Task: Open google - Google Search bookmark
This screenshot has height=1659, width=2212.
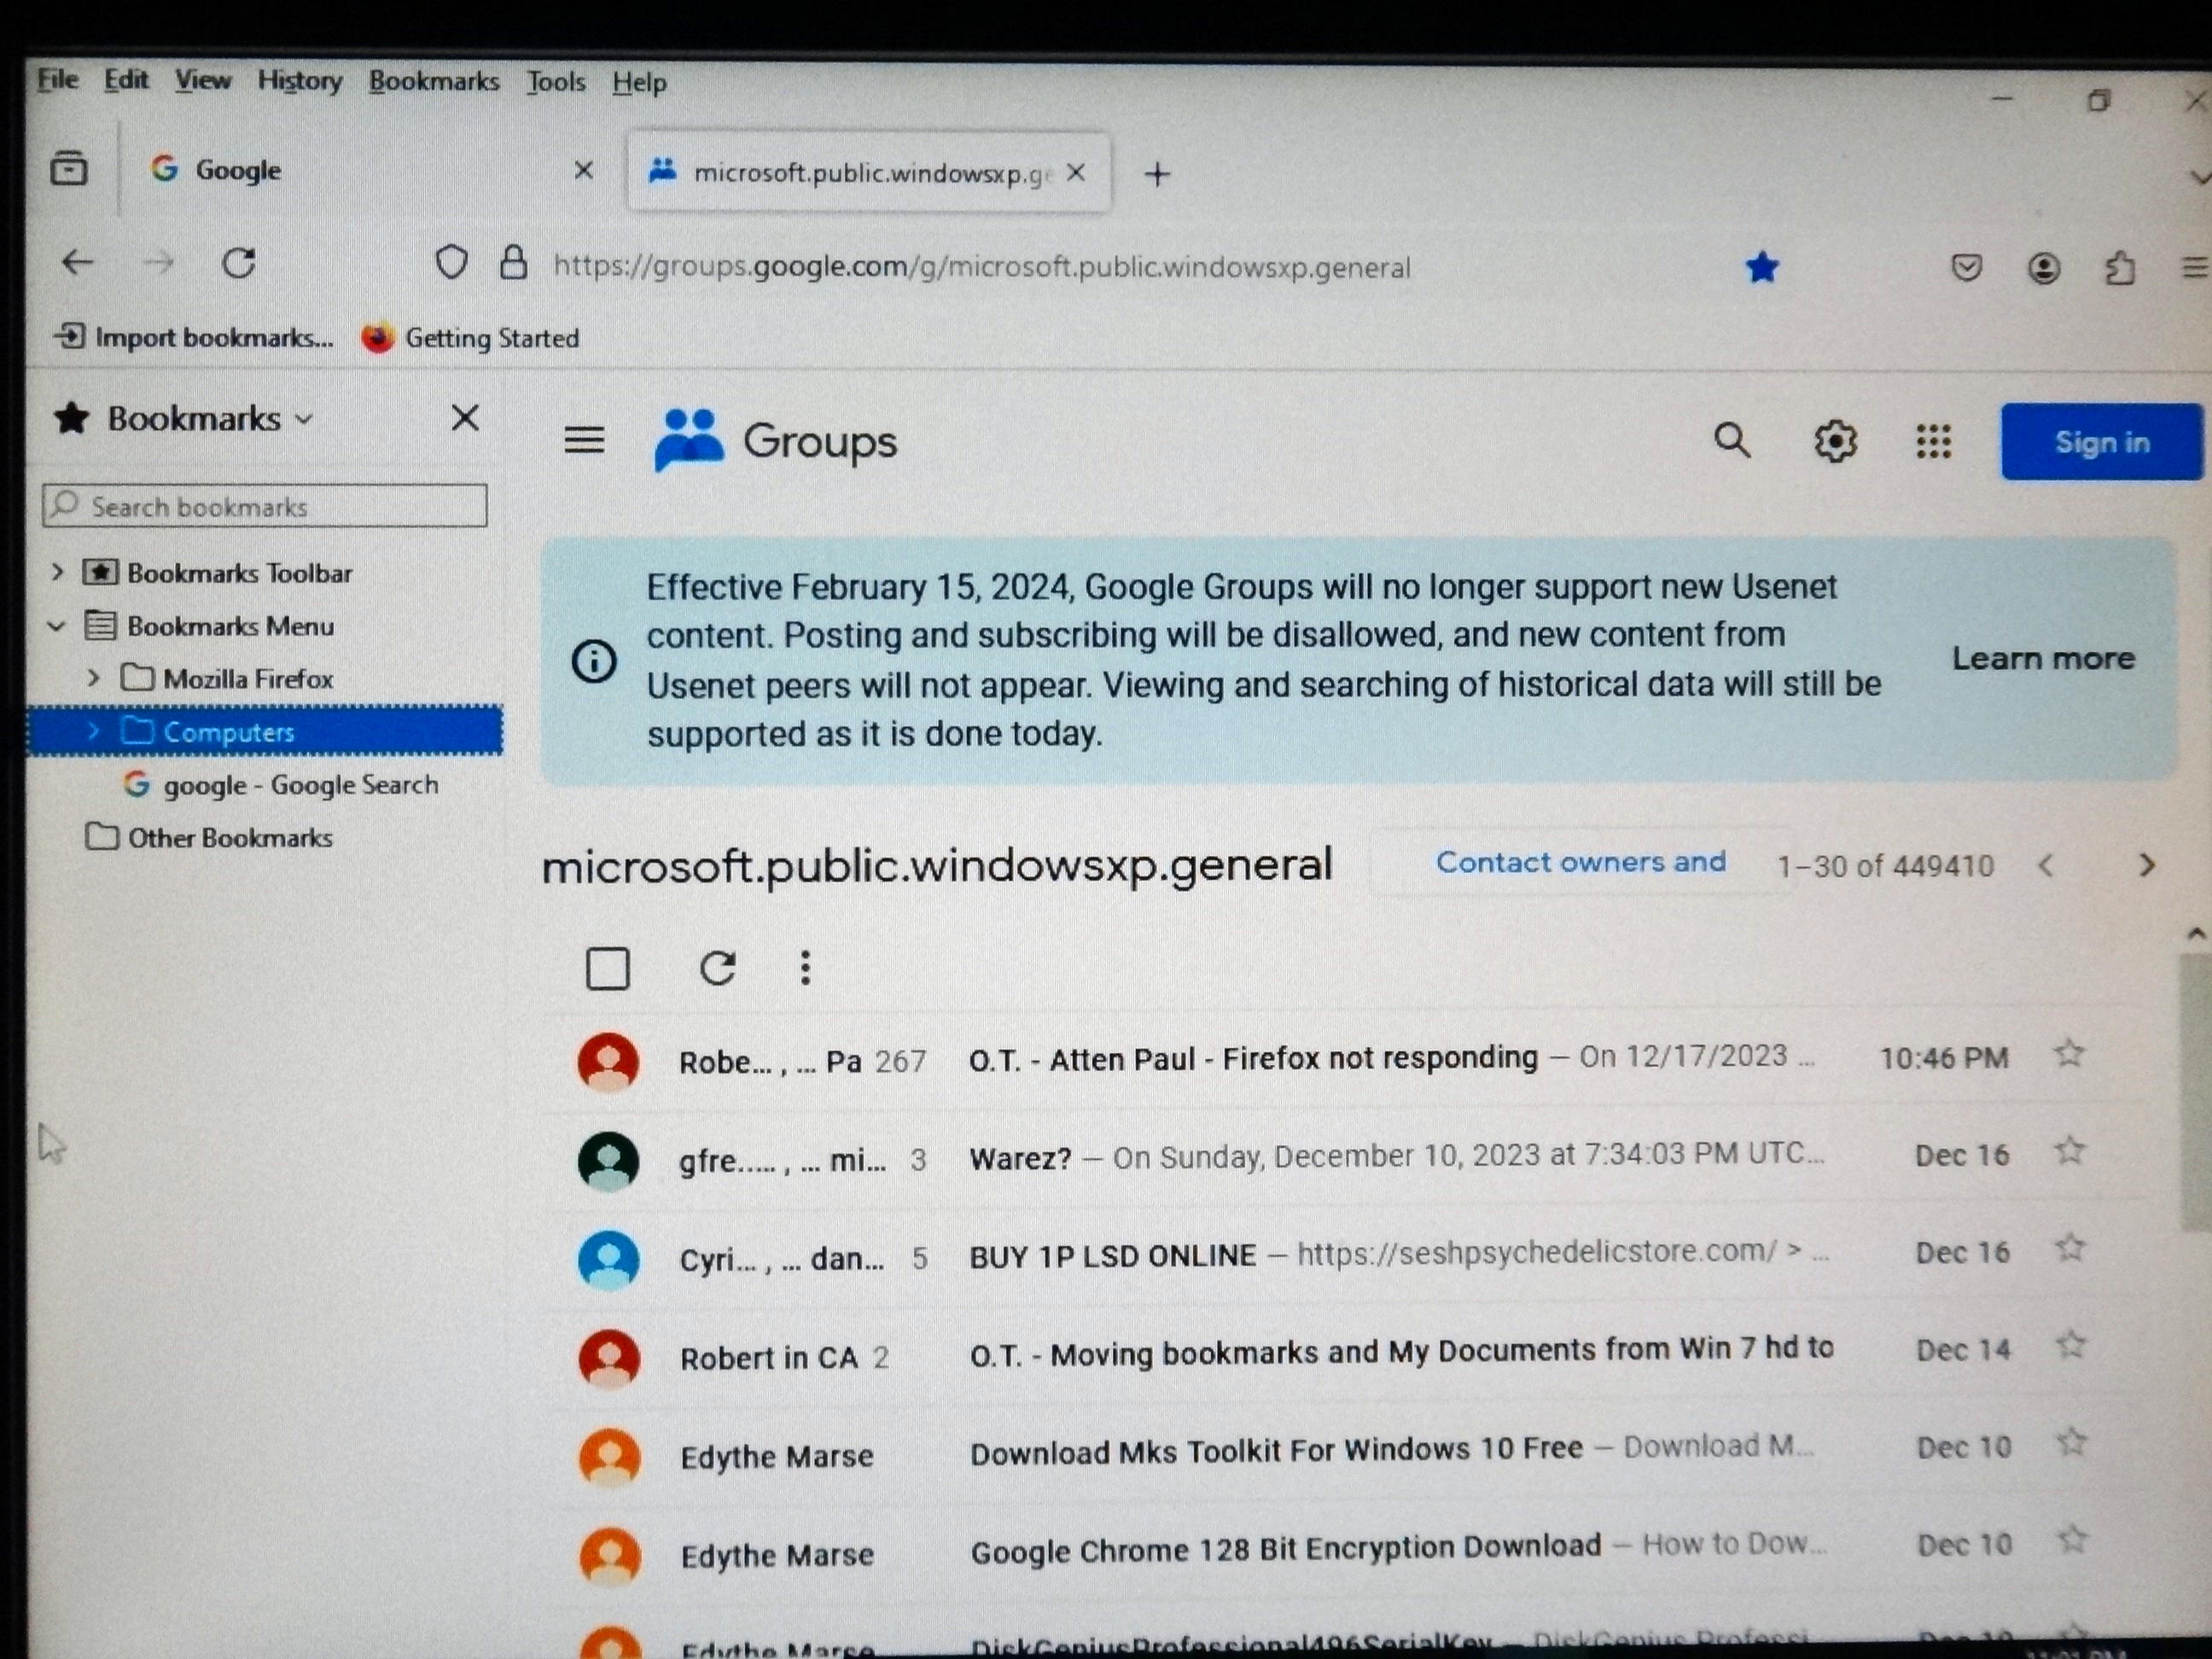Action: tap(280, 785)
